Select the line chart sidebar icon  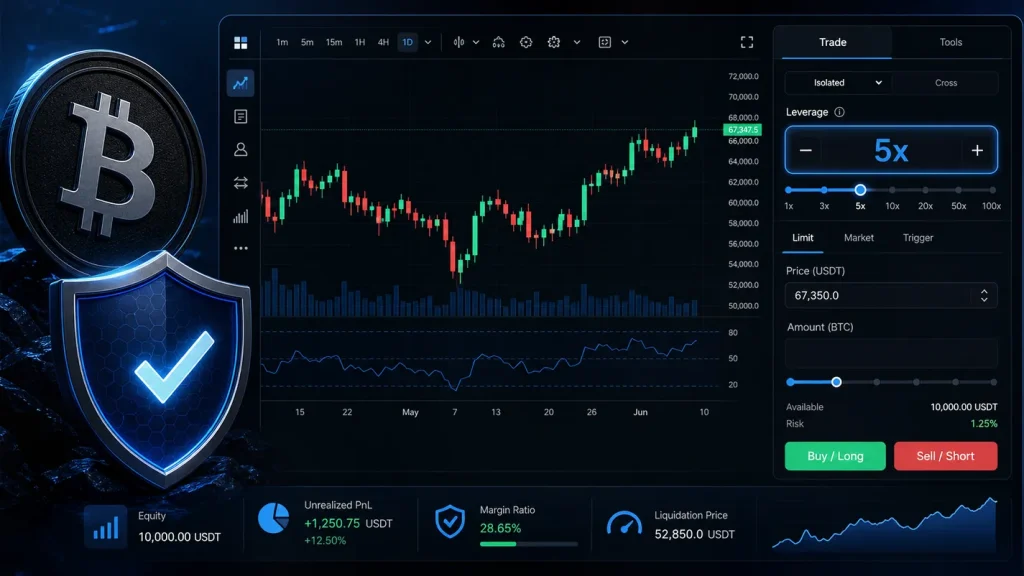coord(240,83)
